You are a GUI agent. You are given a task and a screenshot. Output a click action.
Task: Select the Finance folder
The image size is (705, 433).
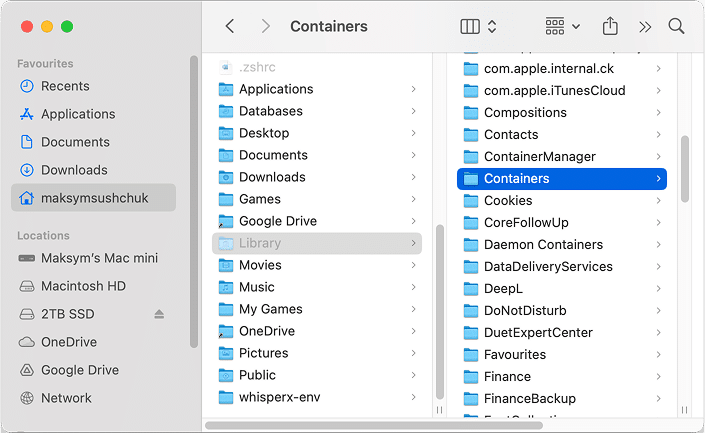562,377
